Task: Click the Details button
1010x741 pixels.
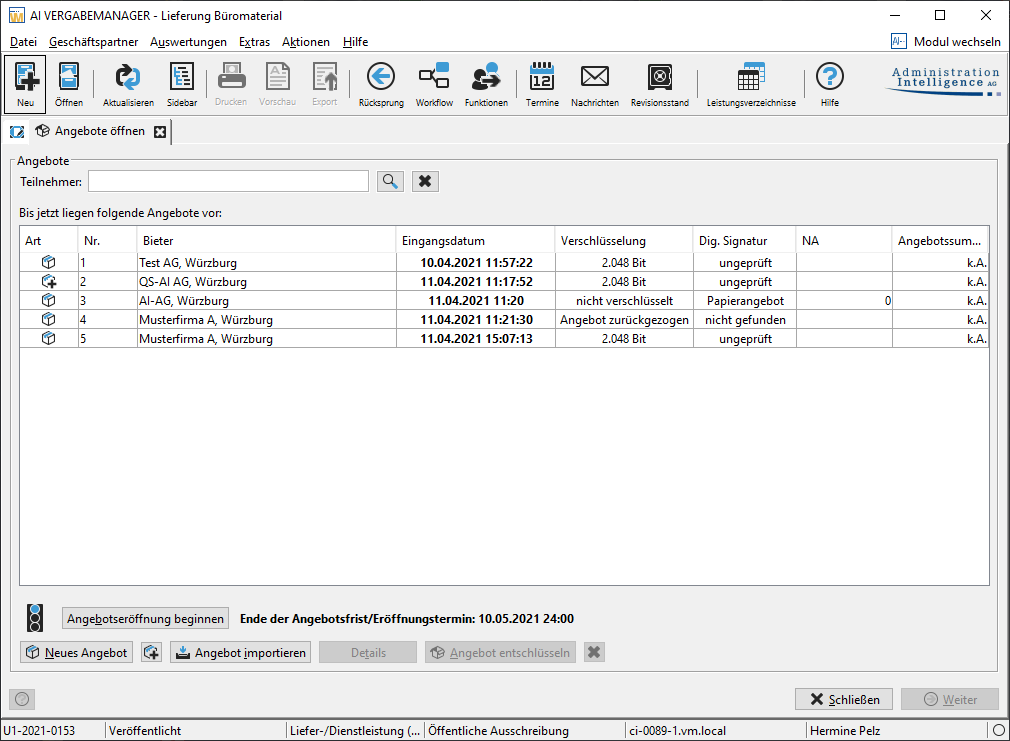Action: tap(368, 652)
